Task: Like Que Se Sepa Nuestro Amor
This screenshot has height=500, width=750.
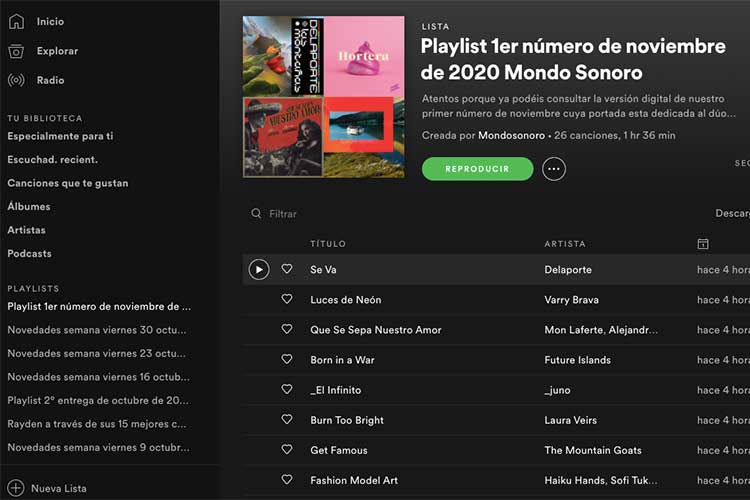Action: (287, 329)
